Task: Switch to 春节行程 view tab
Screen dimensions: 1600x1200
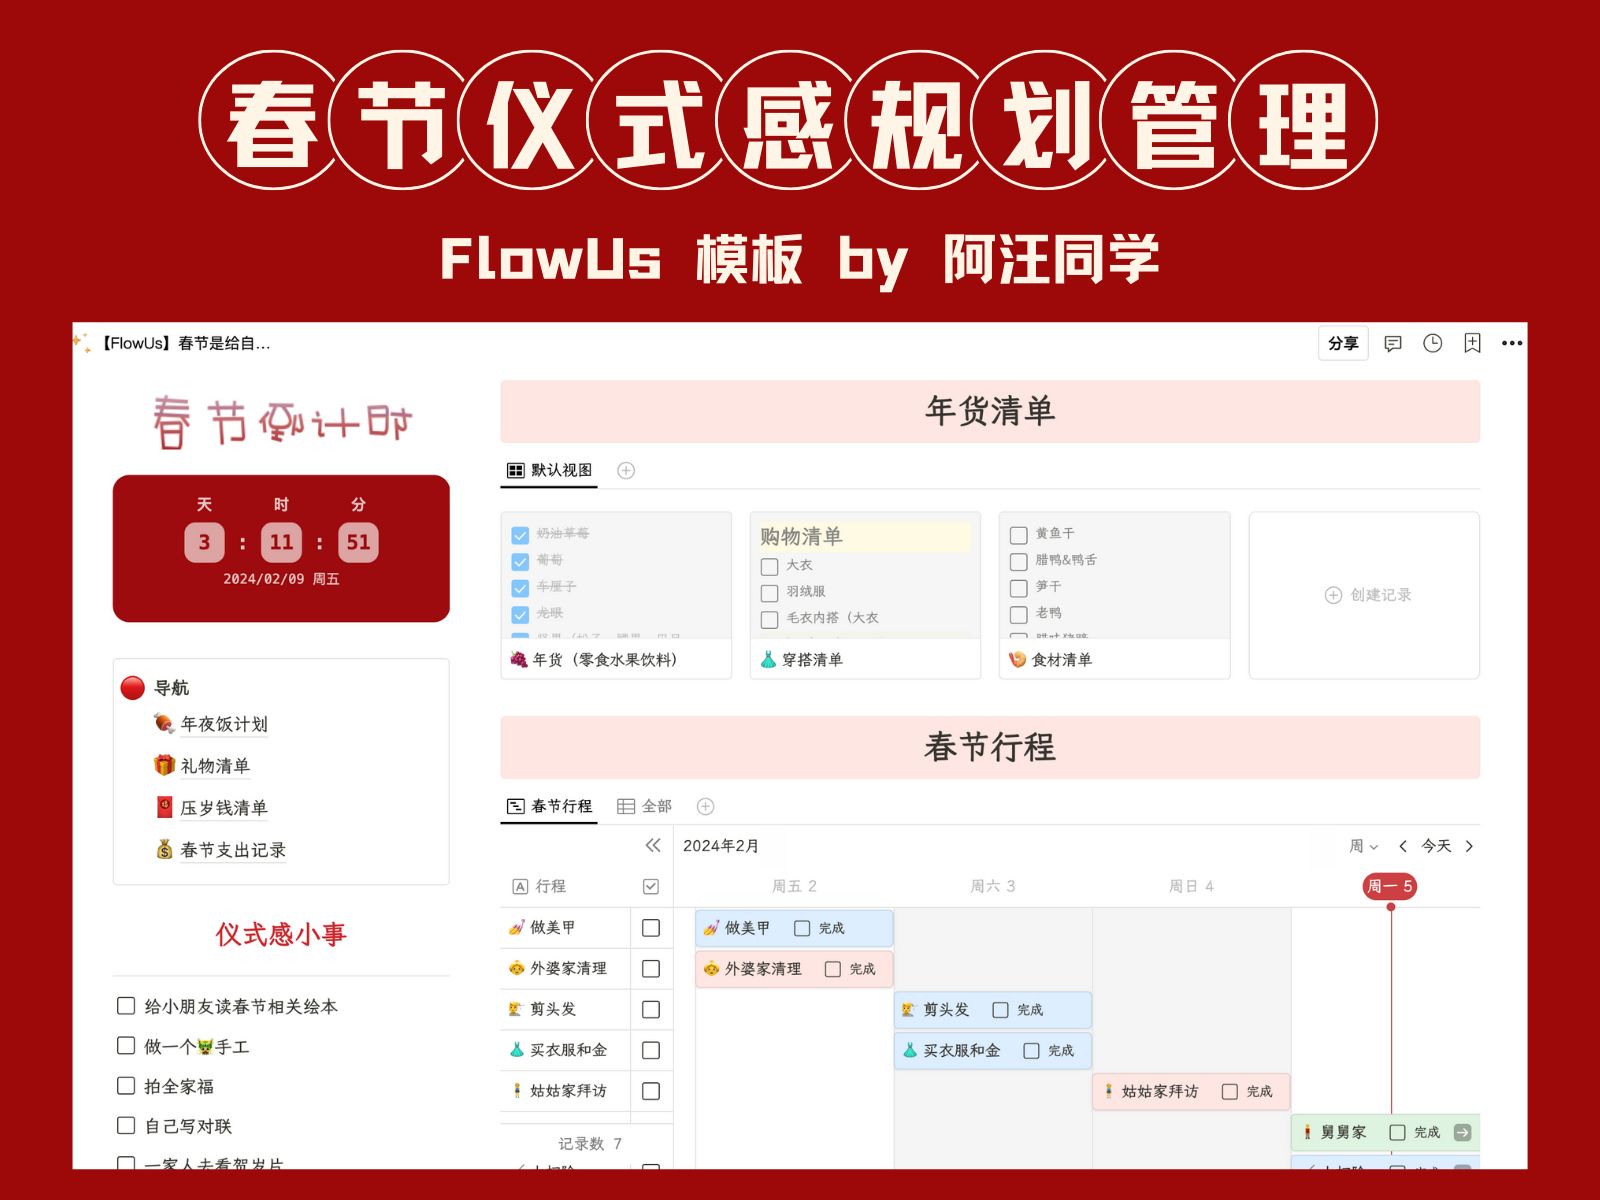Action: tap(549, 806)
